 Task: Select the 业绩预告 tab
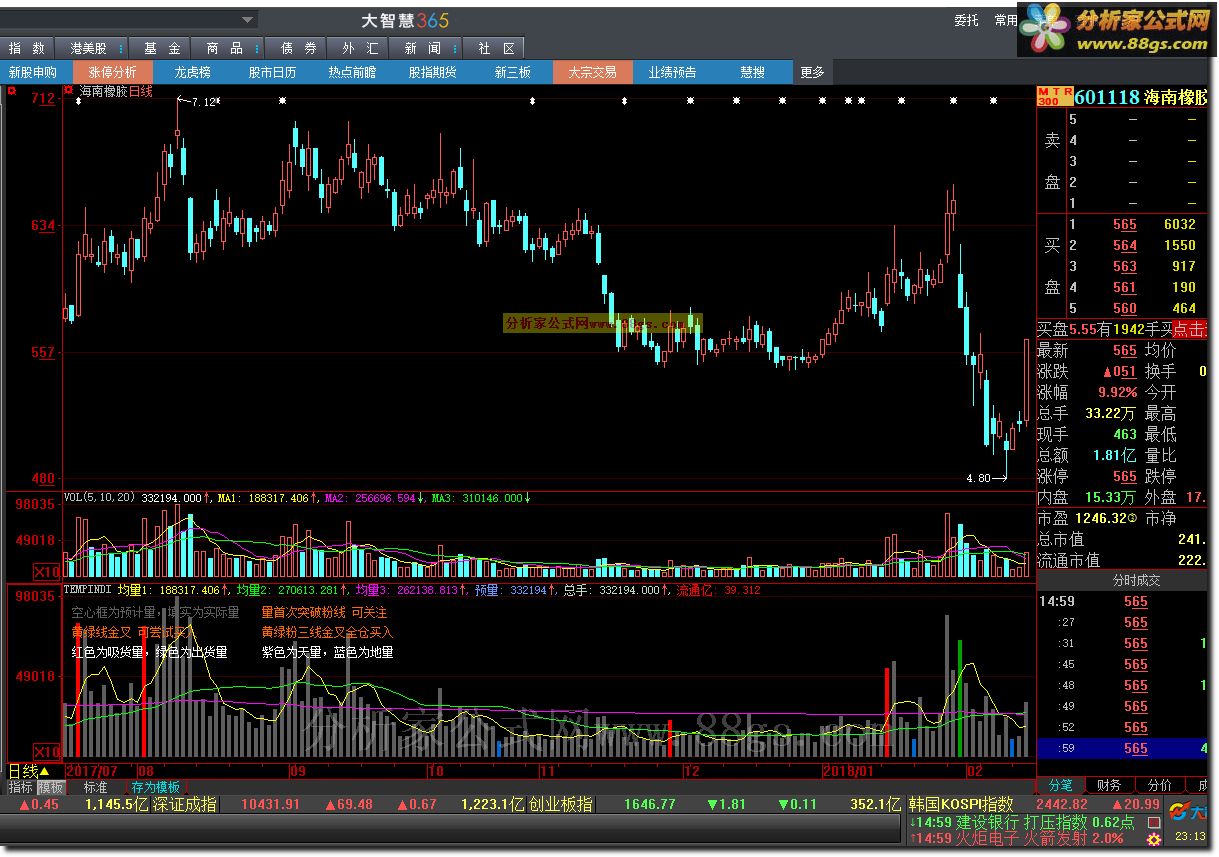point(673,72)
